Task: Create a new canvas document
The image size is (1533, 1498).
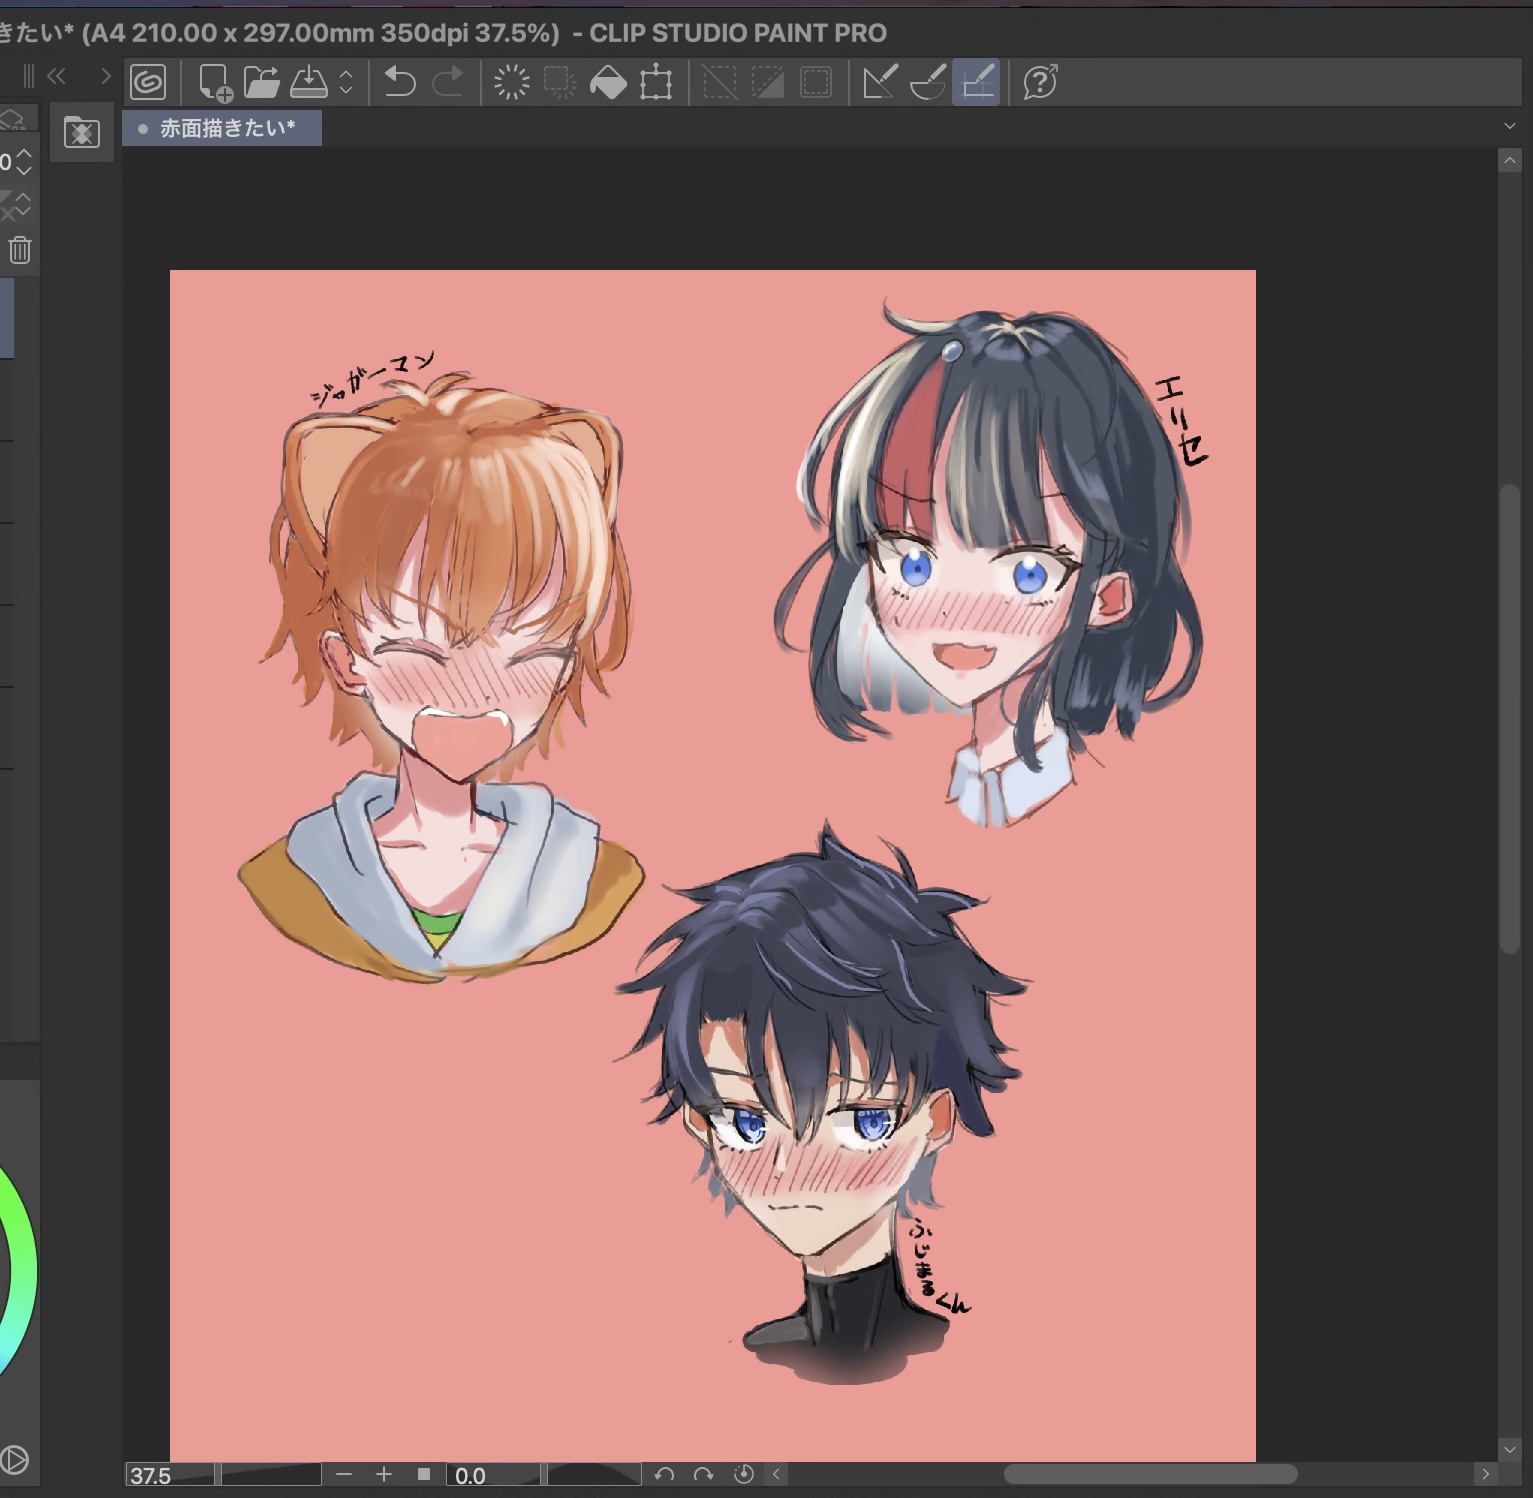Action: click(x=214, y=82)
